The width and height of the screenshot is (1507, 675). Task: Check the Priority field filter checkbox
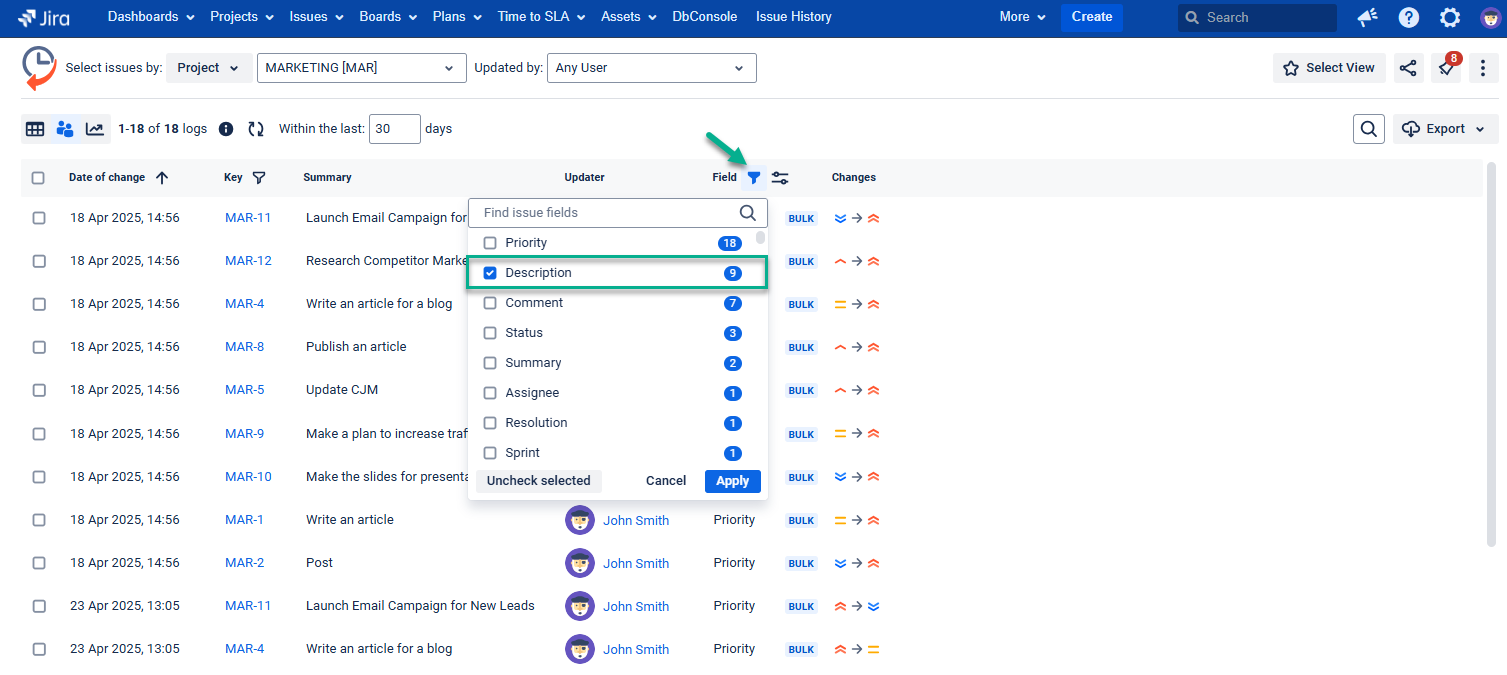[489, 242]
